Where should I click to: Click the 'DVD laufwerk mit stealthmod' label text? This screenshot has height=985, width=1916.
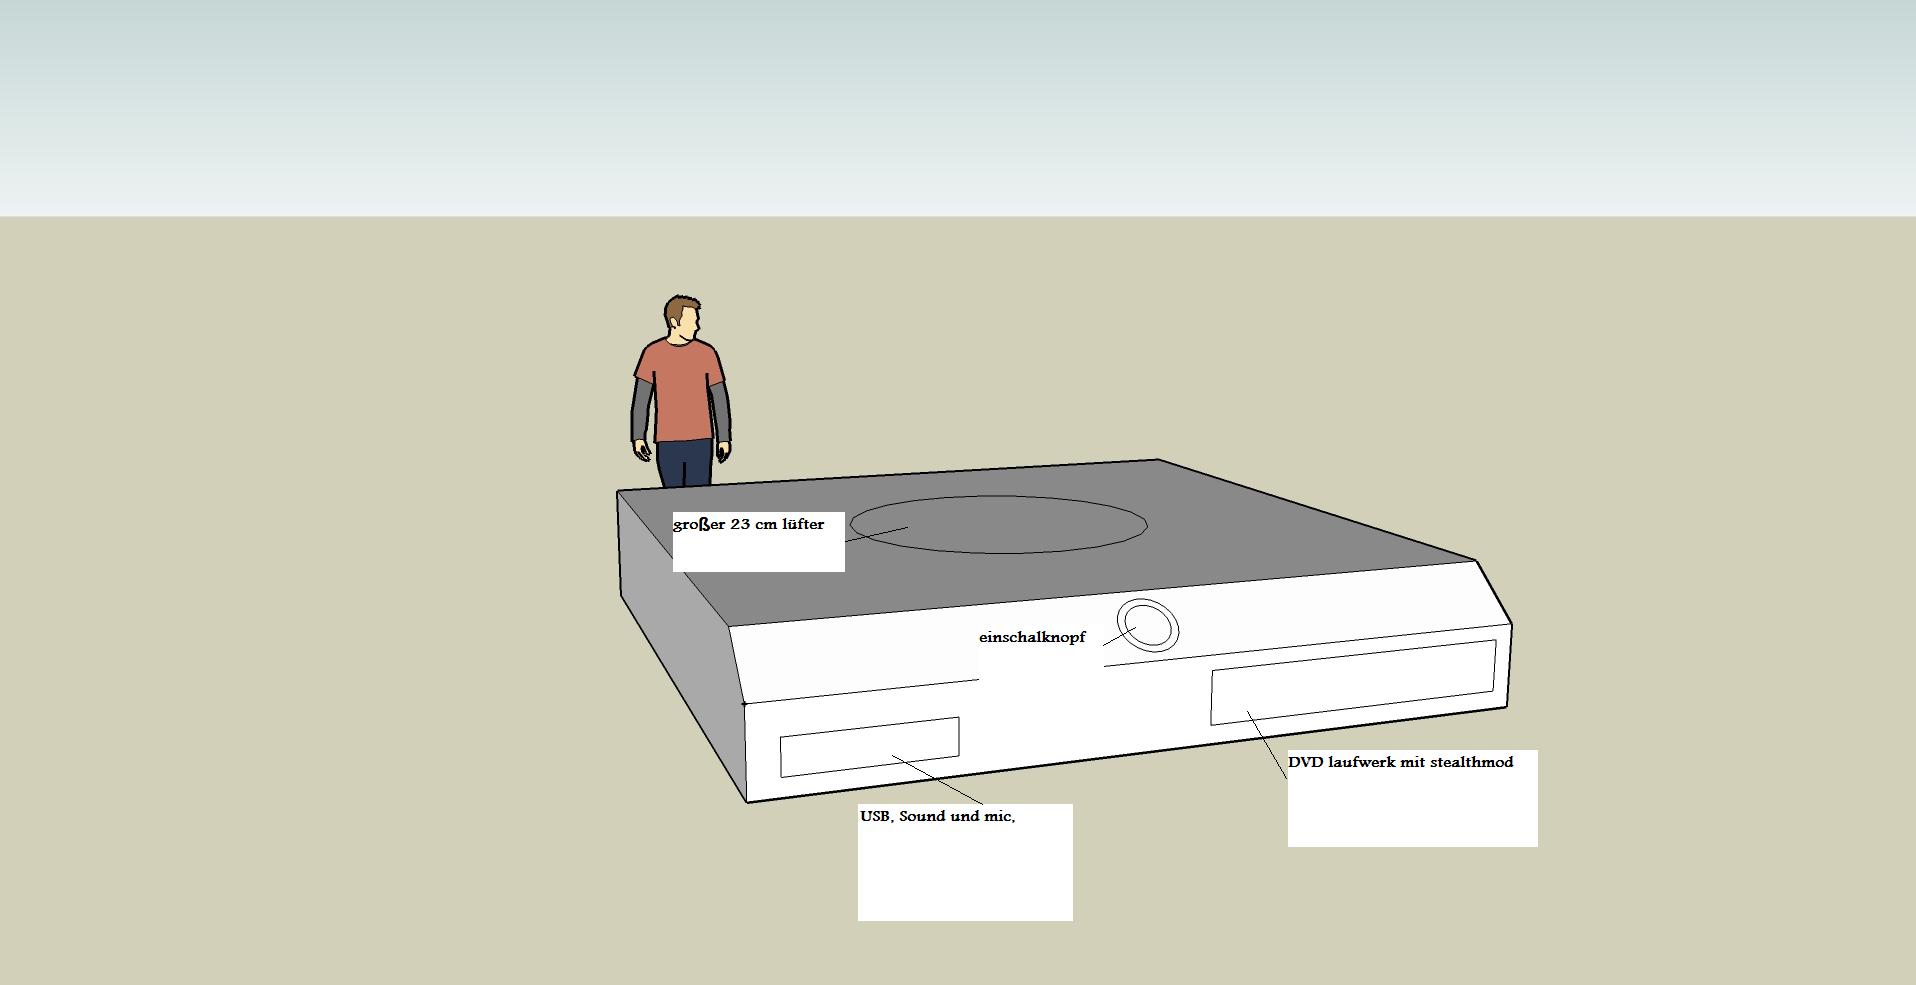[x=1400, y=762]
